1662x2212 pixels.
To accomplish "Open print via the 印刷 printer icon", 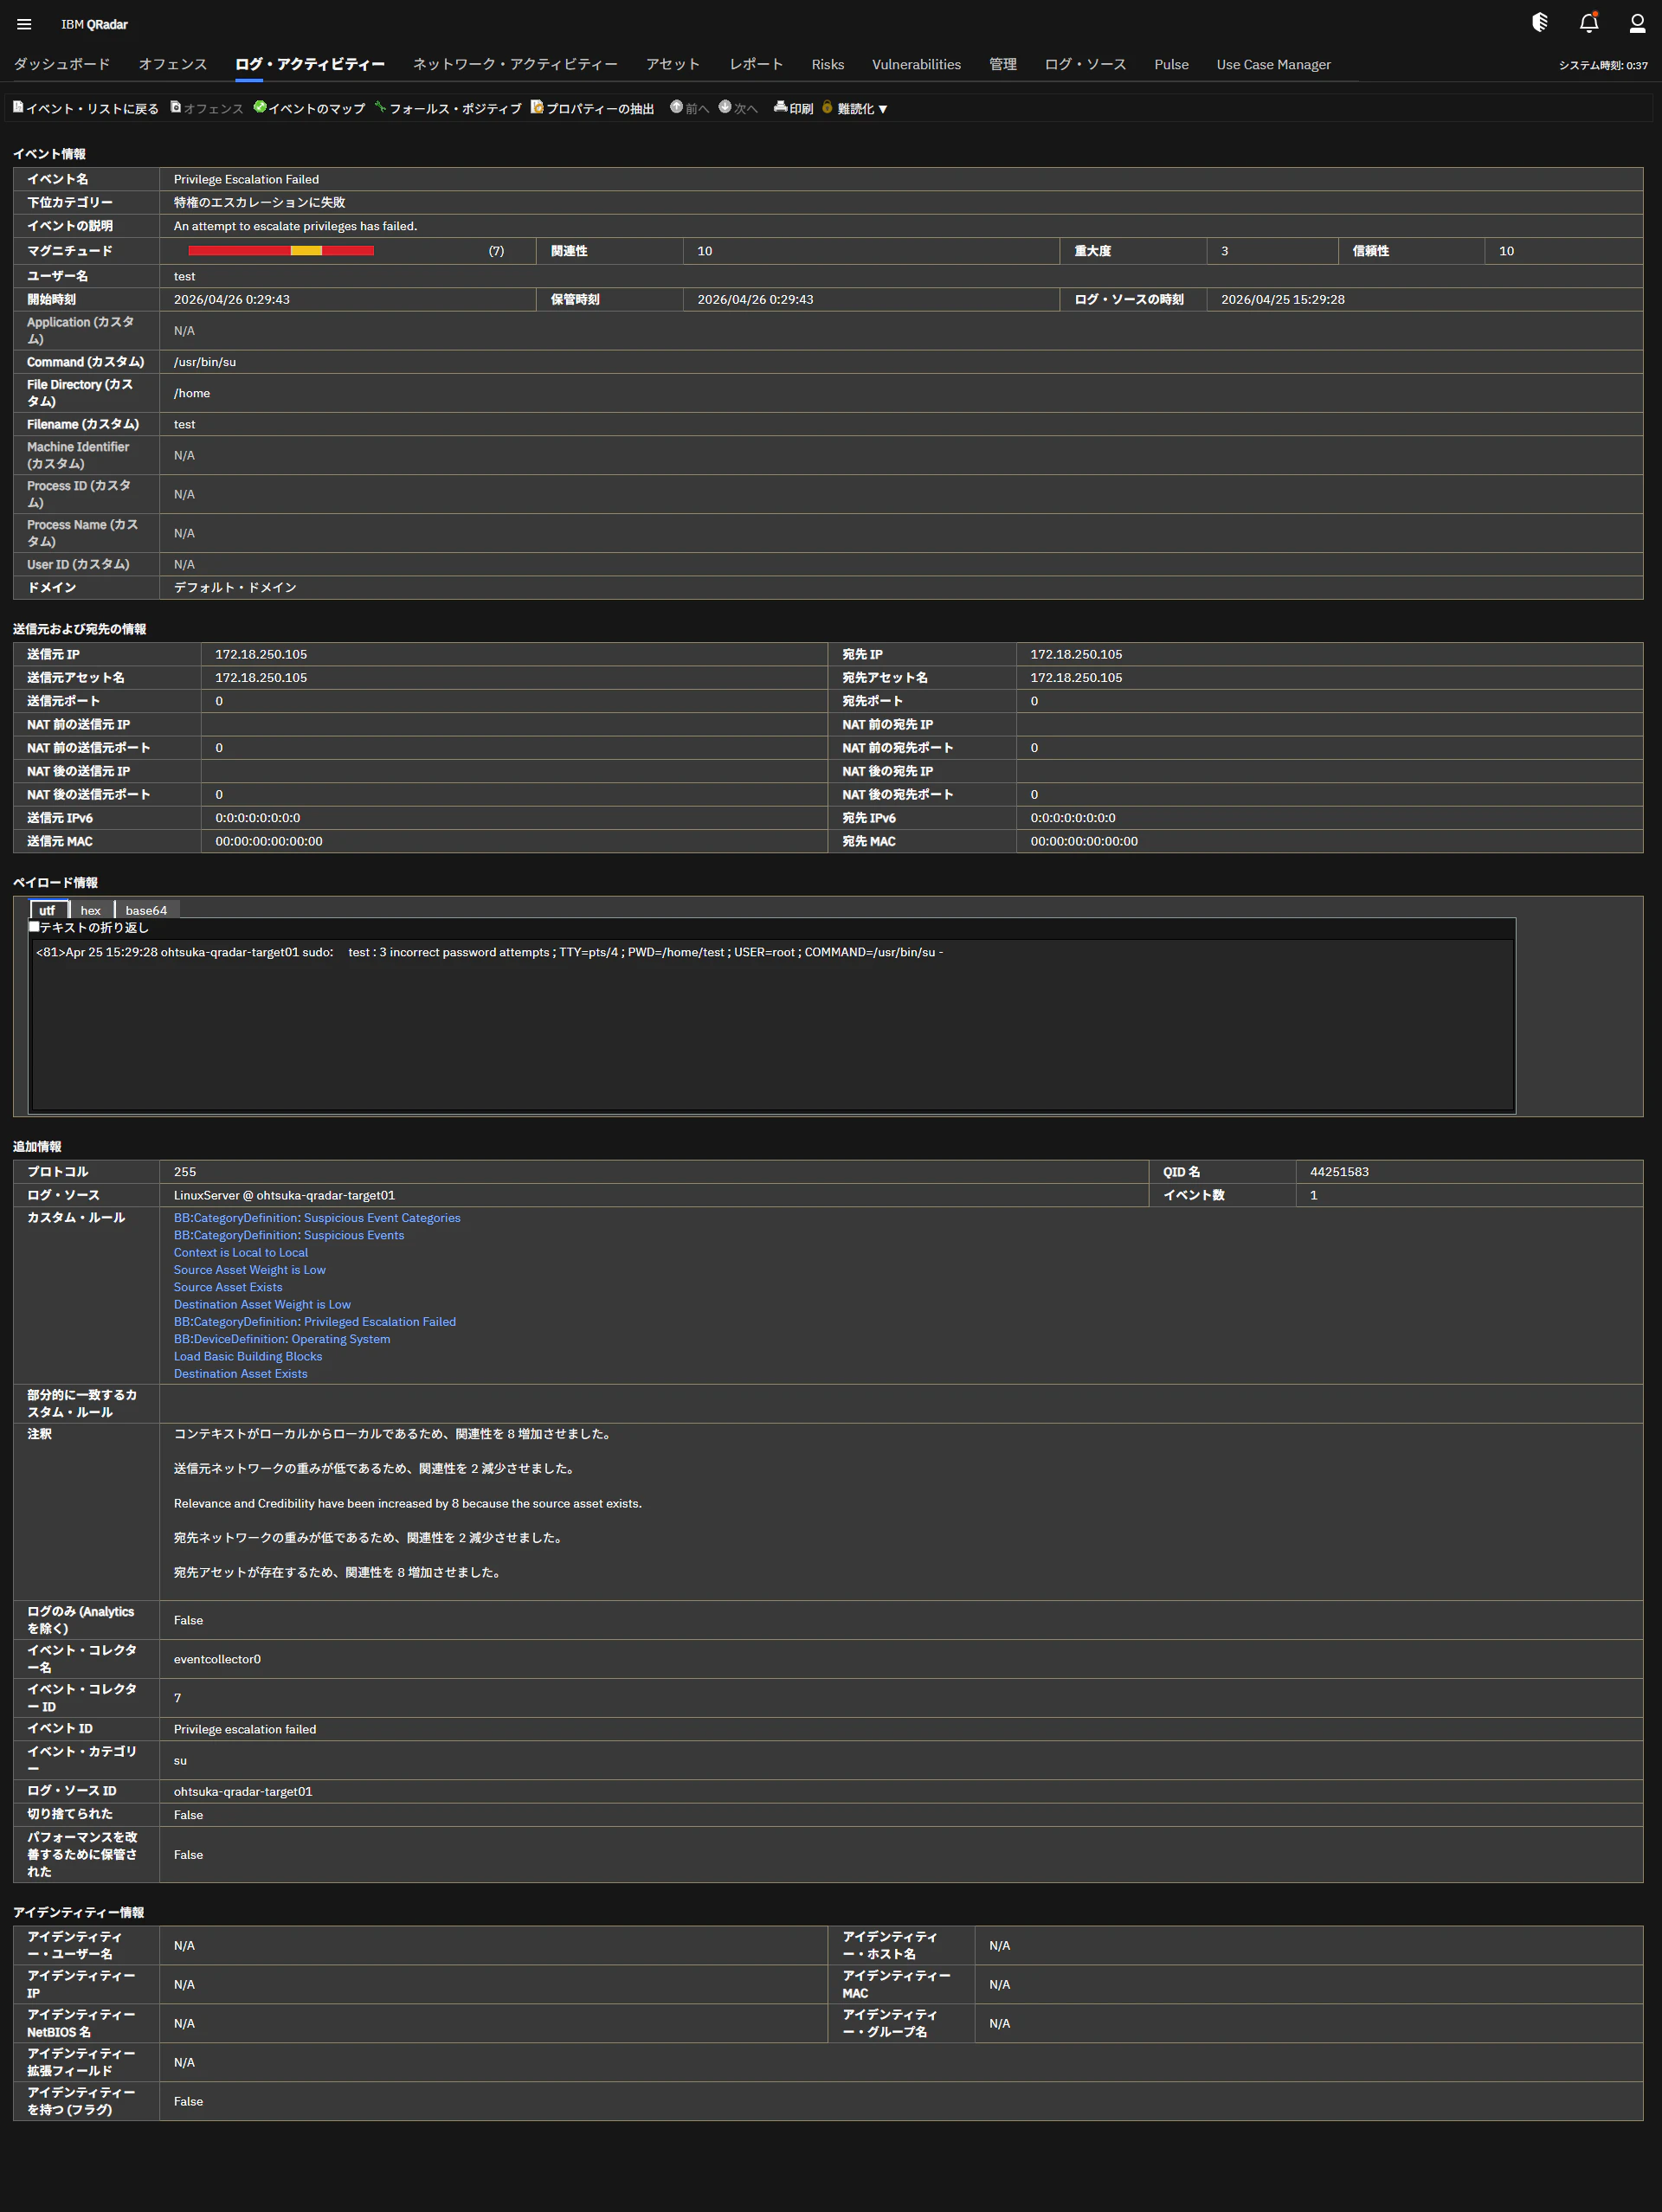I will [781, 108].
